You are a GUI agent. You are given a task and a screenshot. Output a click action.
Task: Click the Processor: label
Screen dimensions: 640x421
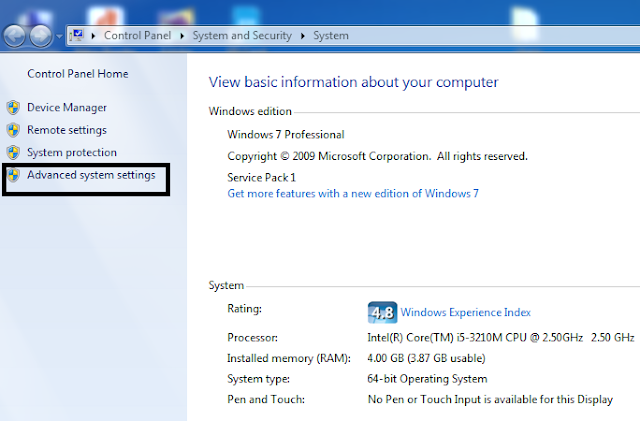pyautogui.click(x=252, y=338)
